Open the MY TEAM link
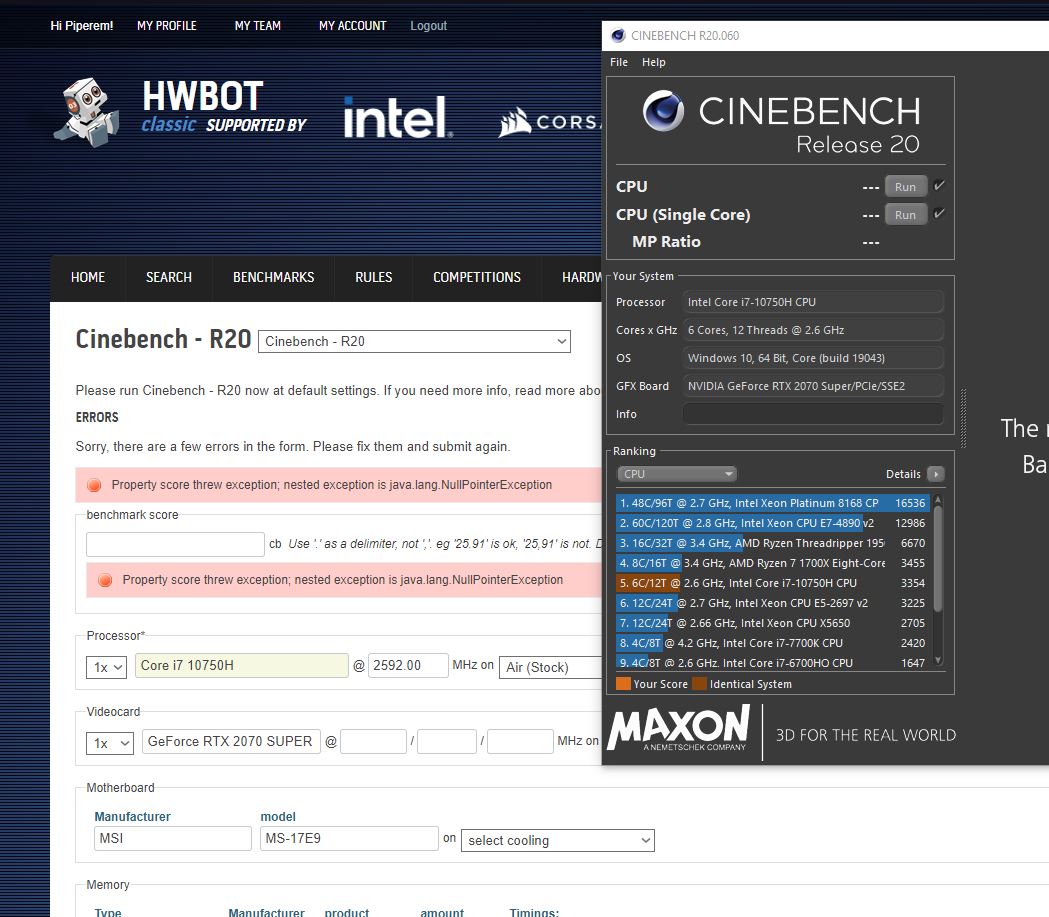The image size is (1049, 917). click(x=258, y=25)
